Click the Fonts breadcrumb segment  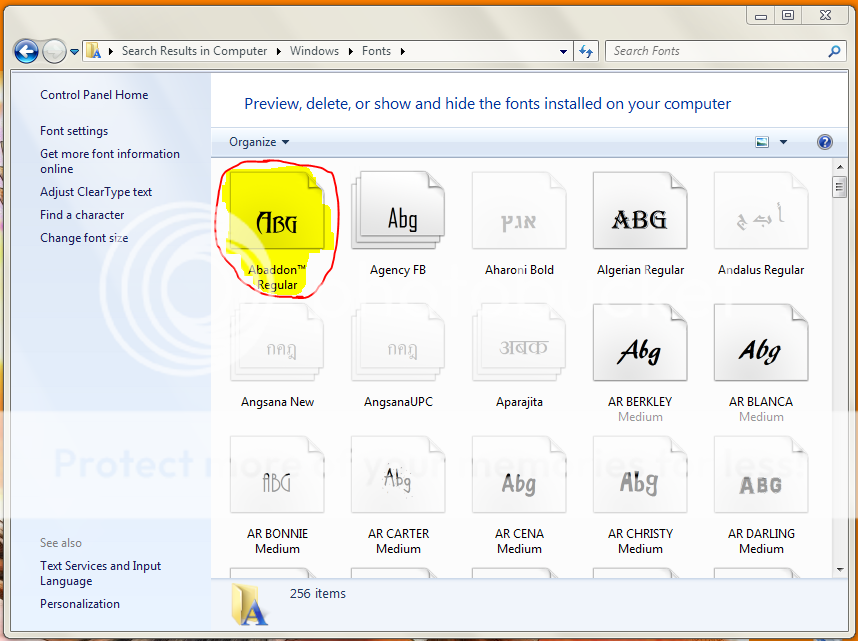pos(376,51)
